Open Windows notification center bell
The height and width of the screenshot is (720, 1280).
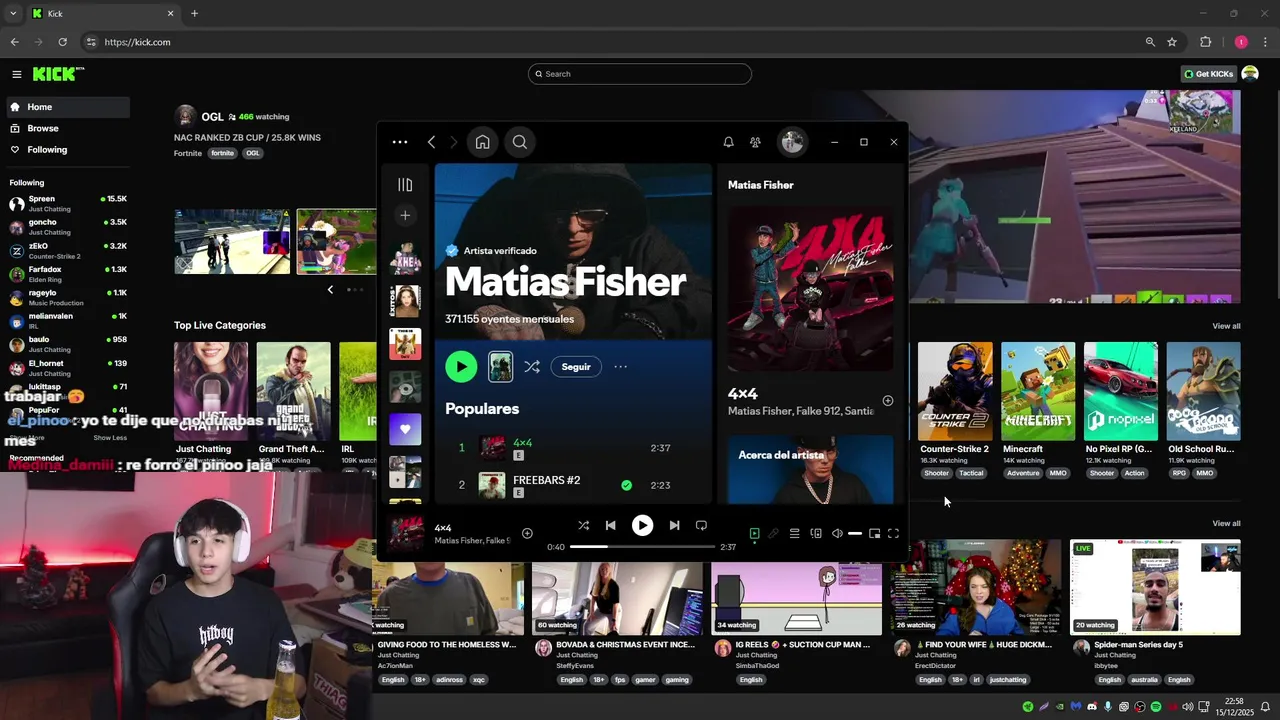click(1265, 707)
